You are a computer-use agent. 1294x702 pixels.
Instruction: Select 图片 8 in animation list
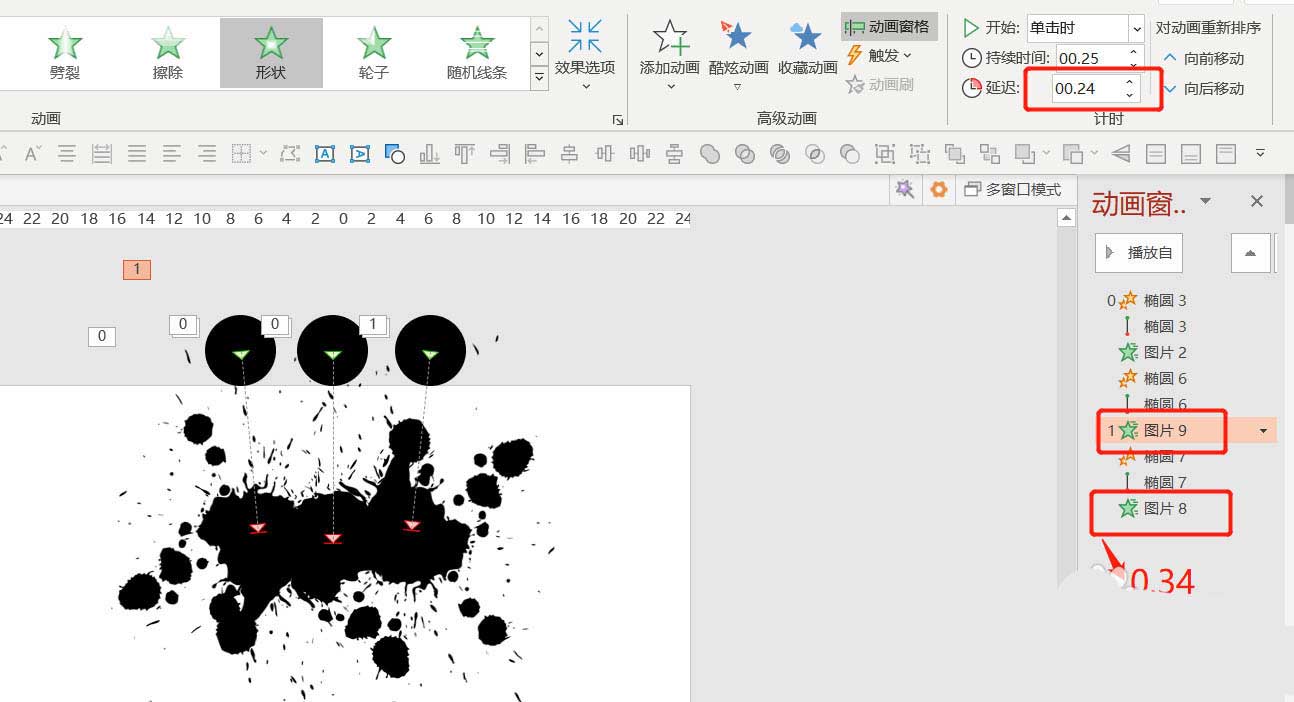tap(1165, 508)
